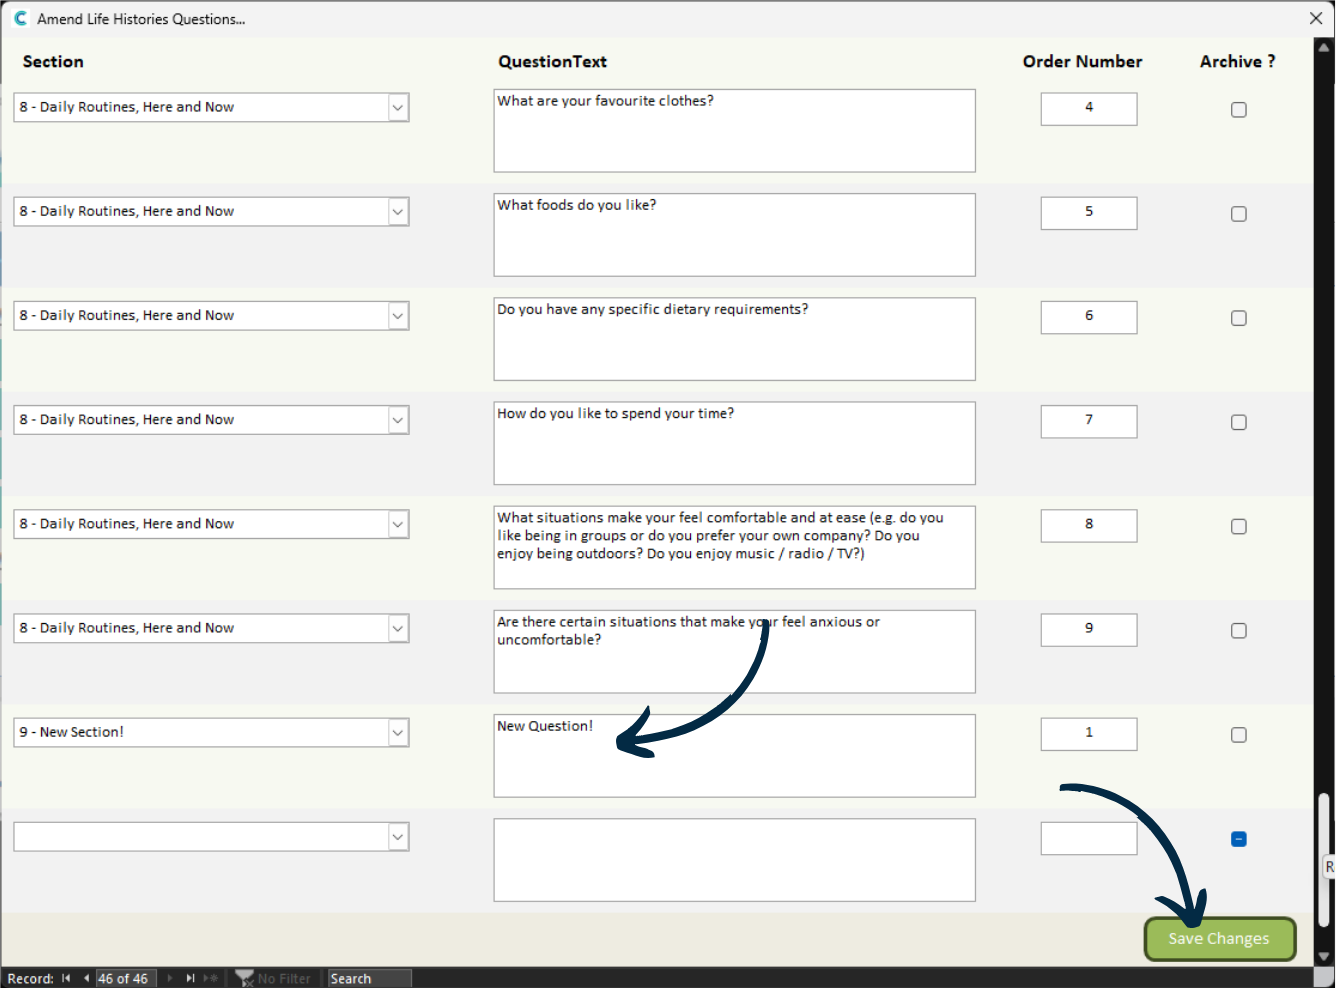
Task: Edit the dietary requirements question text
Action: pyautogui.click(x=734, y=339)
